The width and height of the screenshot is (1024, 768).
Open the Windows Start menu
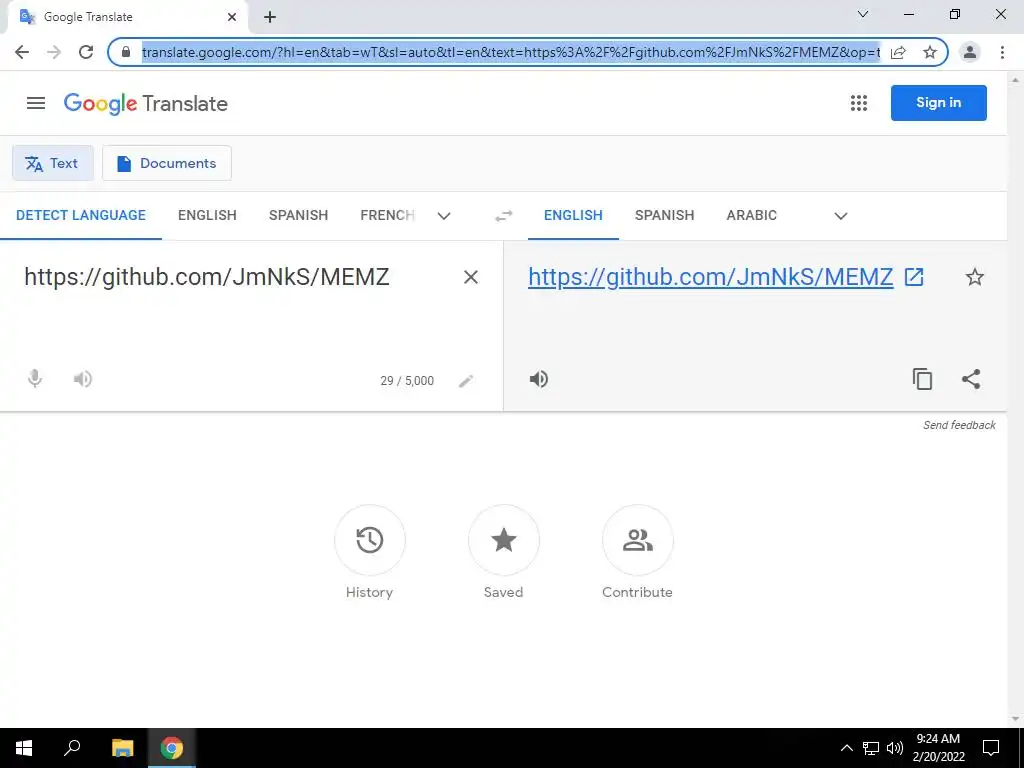24,748
